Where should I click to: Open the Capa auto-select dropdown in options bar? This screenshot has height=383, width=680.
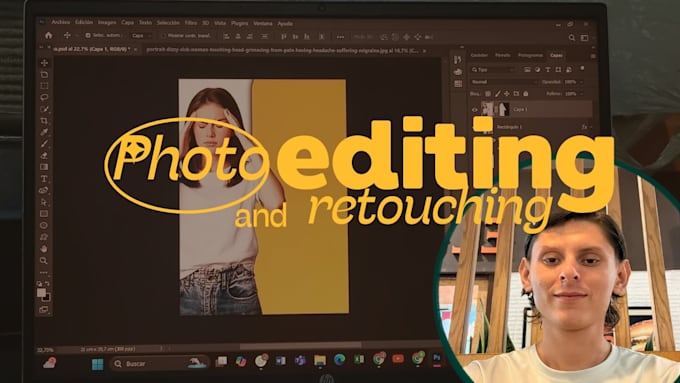141,36
